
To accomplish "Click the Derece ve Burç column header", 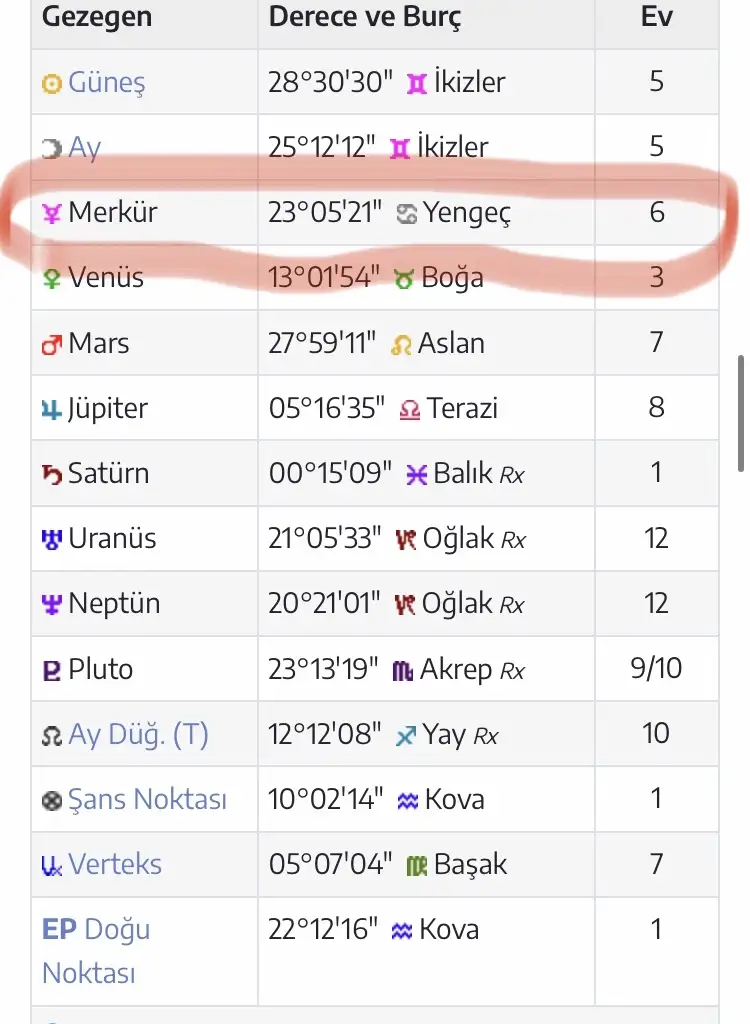I will coord(365,17).
